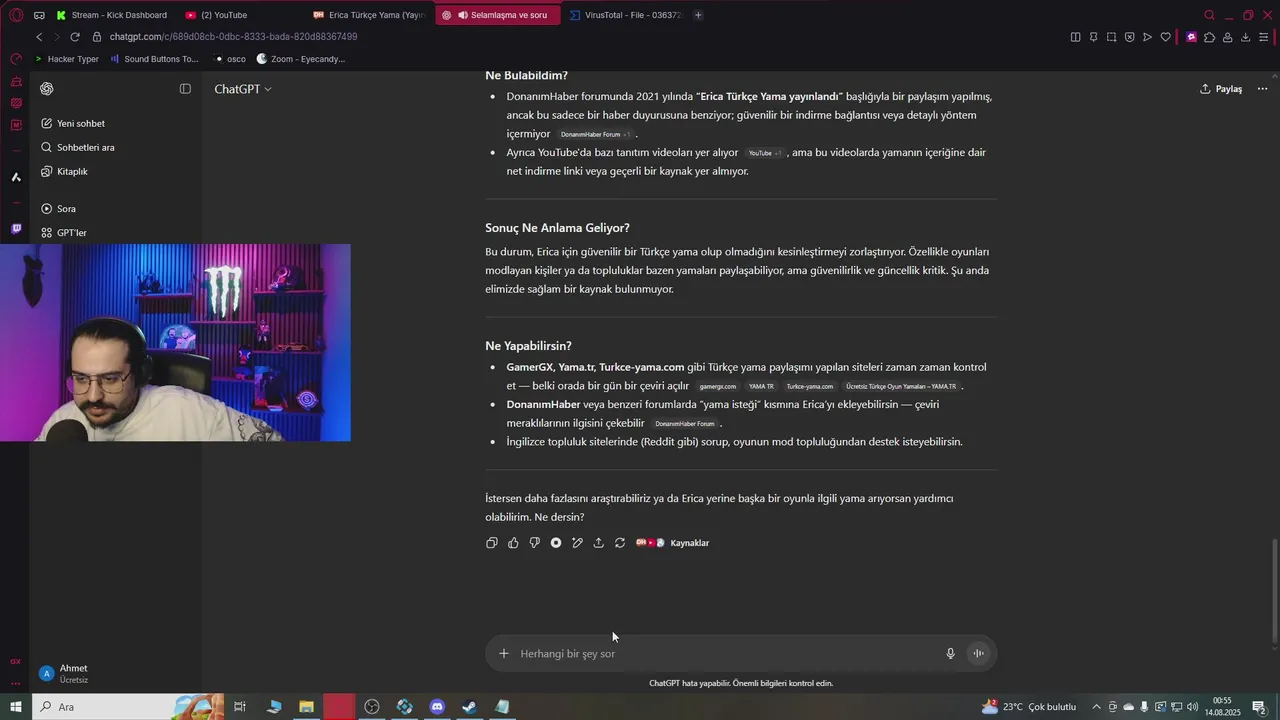Viewport: 1280px width, 720px height.
Task: Open Zoom - Eyecandy bookmark
Action: pos(300,59)
